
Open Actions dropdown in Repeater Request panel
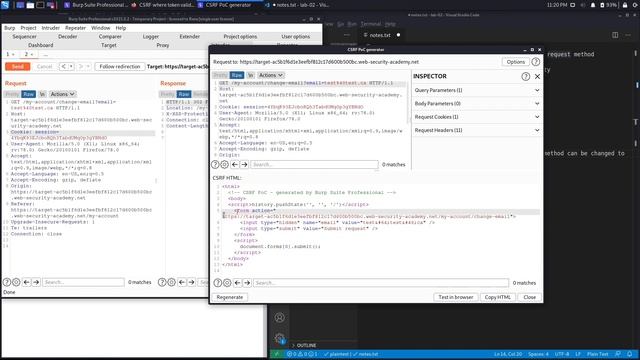pos(62,94)
